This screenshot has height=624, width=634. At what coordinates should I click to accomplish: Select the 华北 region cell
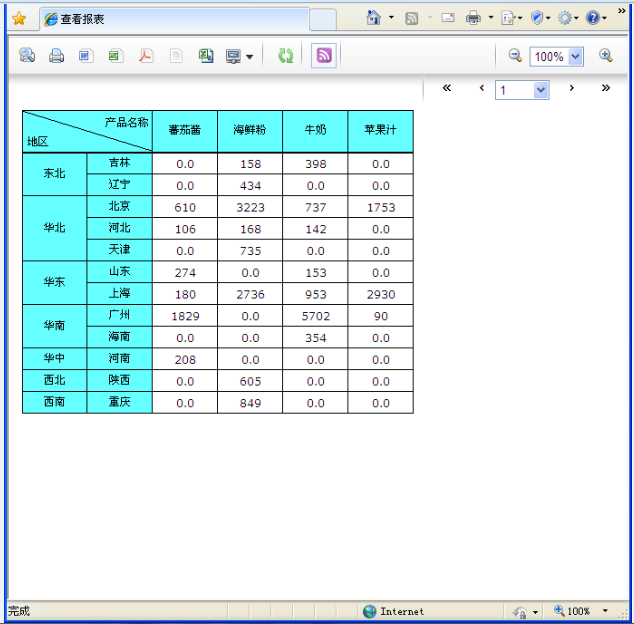(x=55, y=228)
